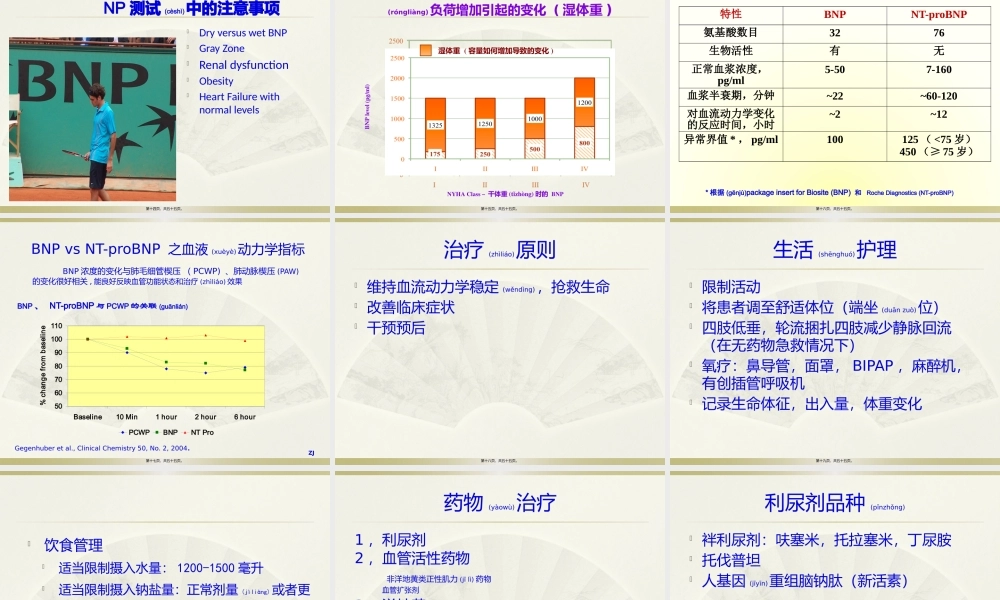Viewport: 1000px width, 600px height.
Task: Select the NYHA Class axis label on bar chart
Action: pos(505,192)
